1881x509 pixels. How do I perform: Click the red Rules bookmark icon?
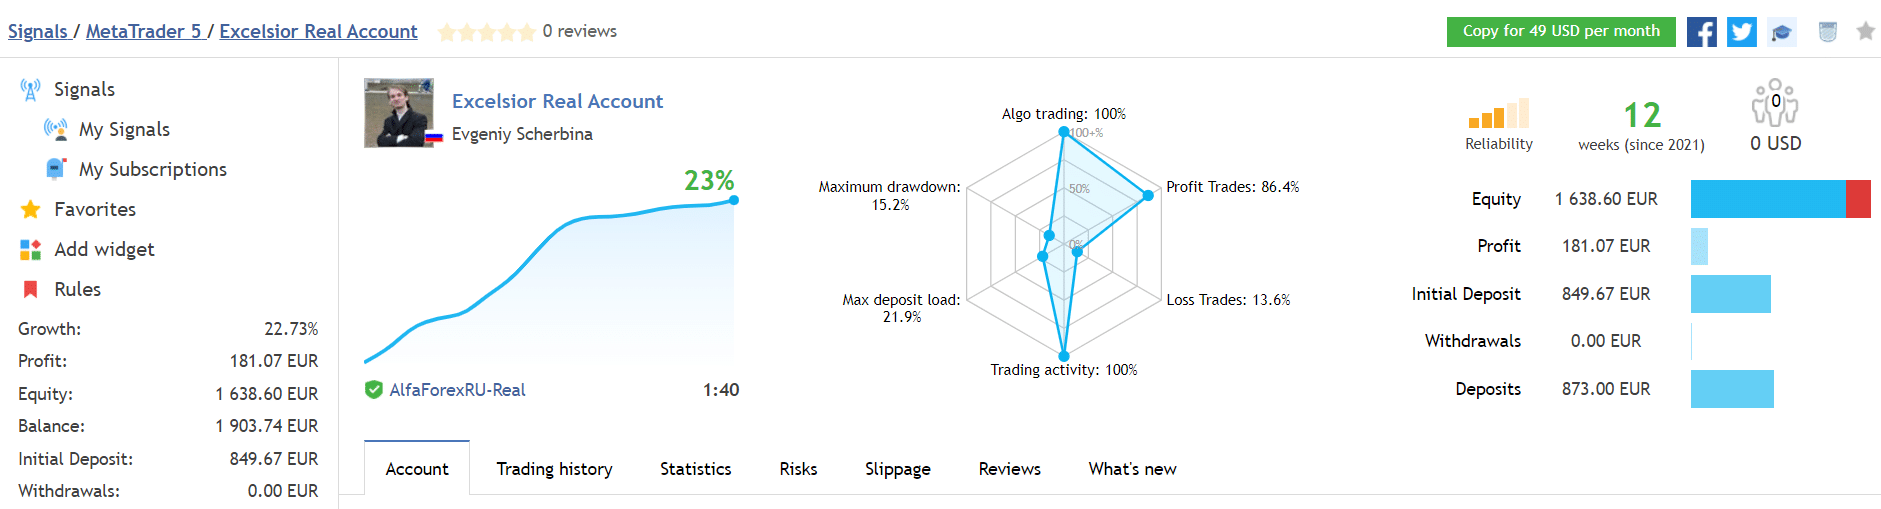31,289
